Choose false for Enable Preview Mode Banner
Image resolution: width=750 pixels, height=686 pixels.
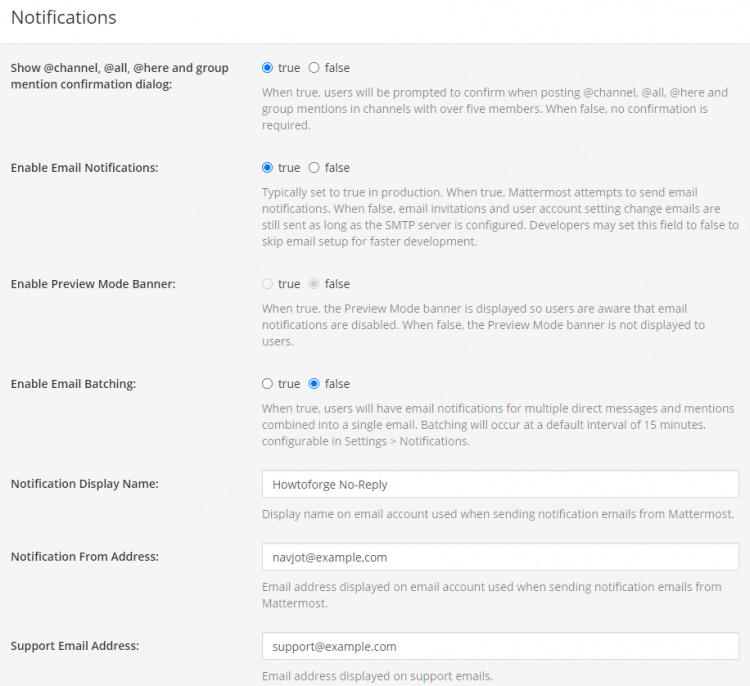pos(314,284)
